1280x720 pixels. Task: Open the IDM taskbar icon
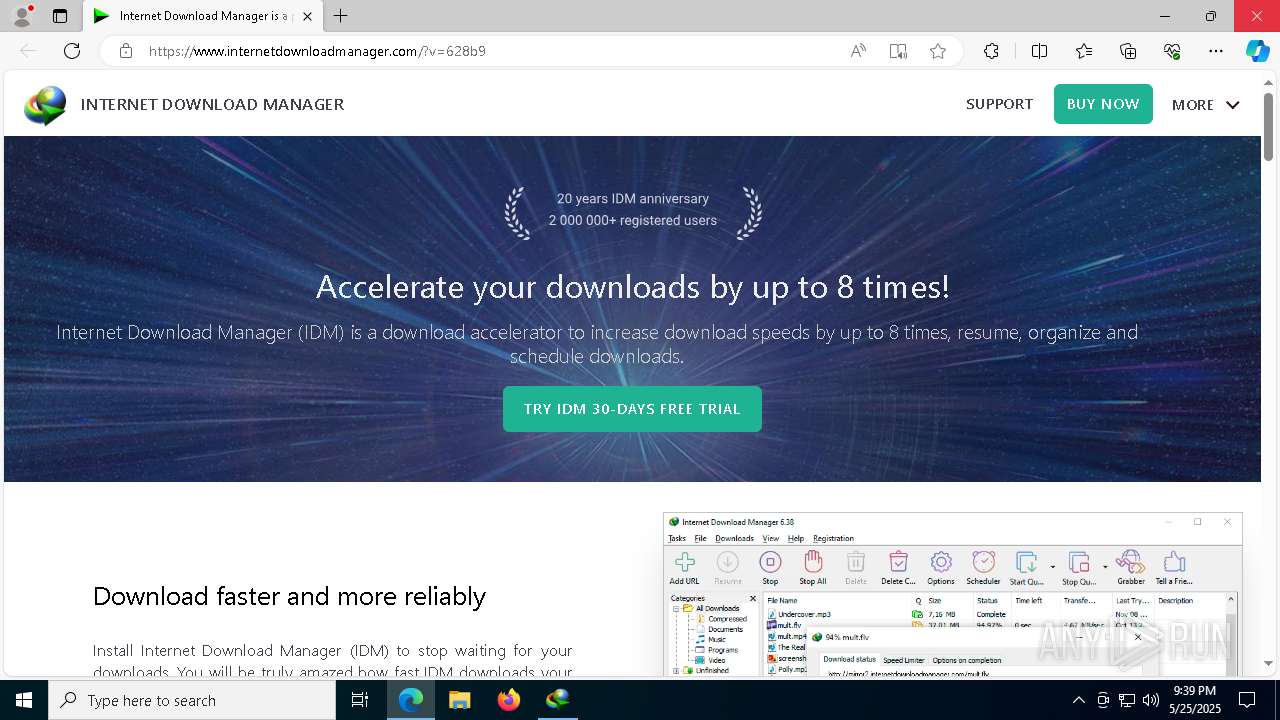click(558, 700)
